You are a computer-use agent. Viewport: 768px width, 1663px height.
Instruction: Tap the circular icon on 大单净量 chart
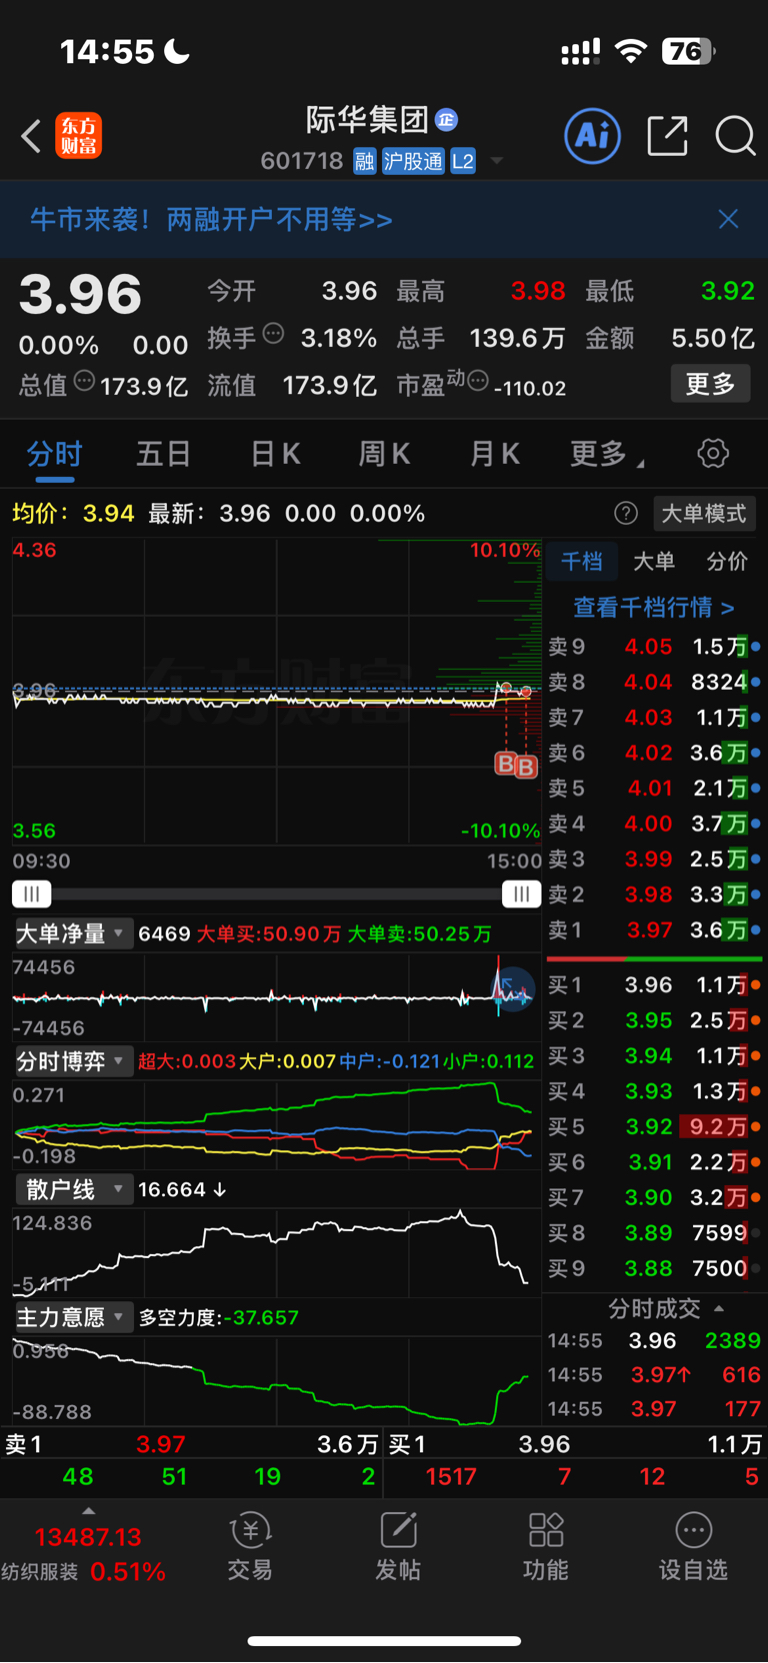tap(515, 990)
